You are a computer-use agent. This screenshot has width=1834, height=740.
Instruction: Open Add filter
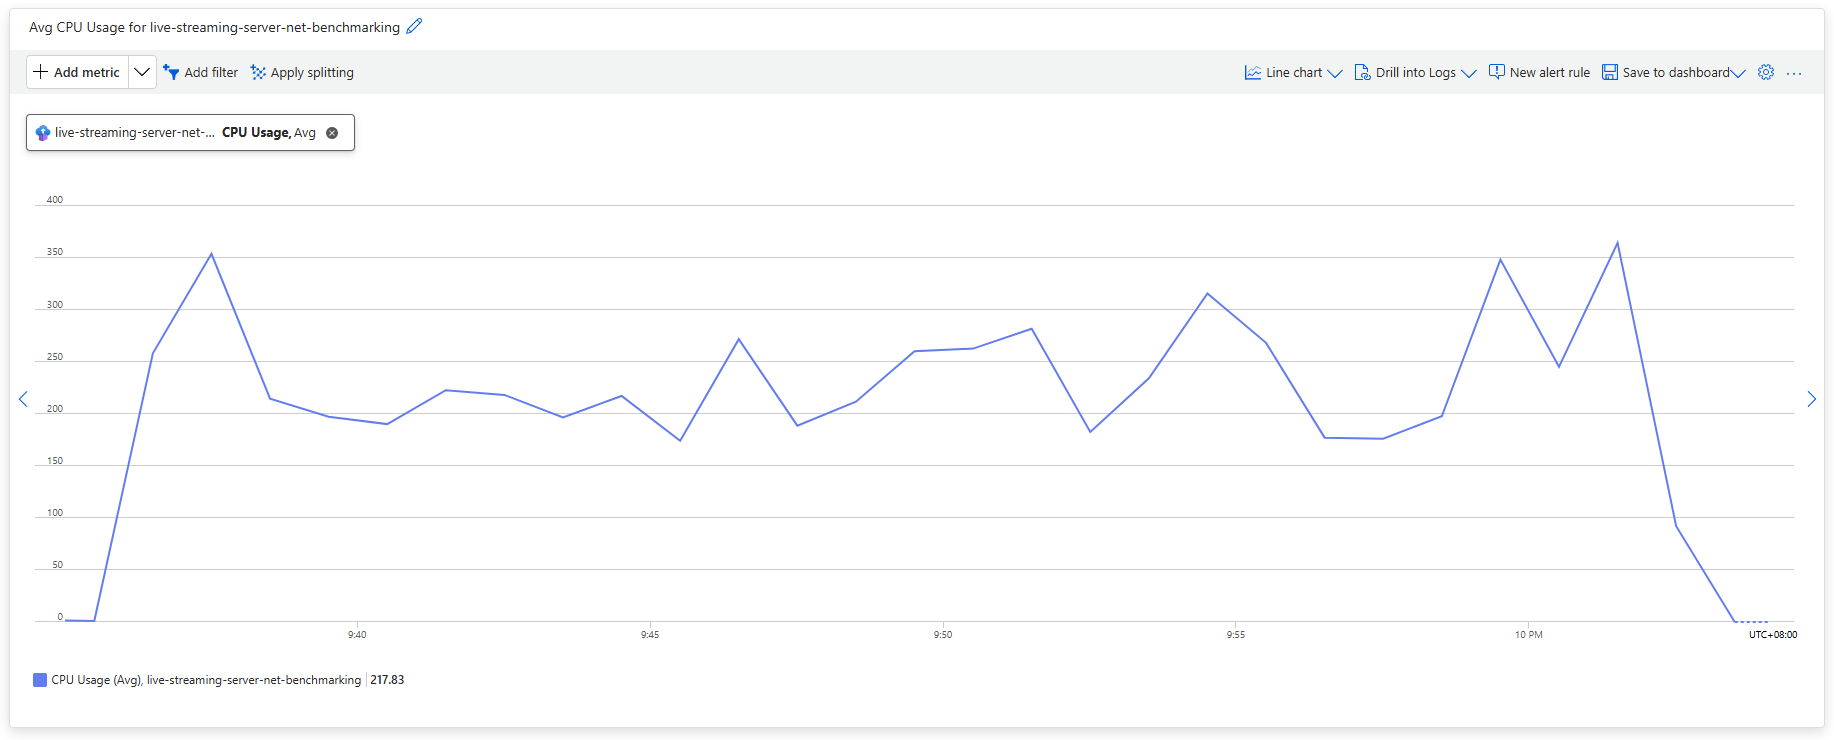201,72
